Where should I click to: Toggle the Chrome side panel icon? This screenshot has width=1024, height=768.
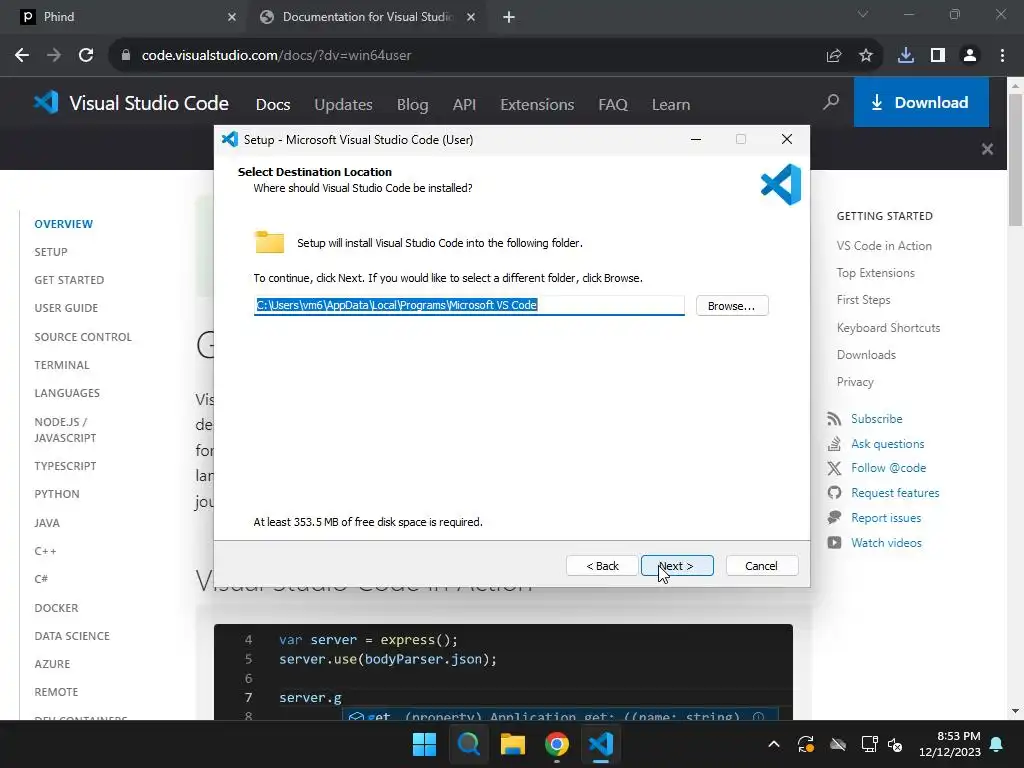938,56
